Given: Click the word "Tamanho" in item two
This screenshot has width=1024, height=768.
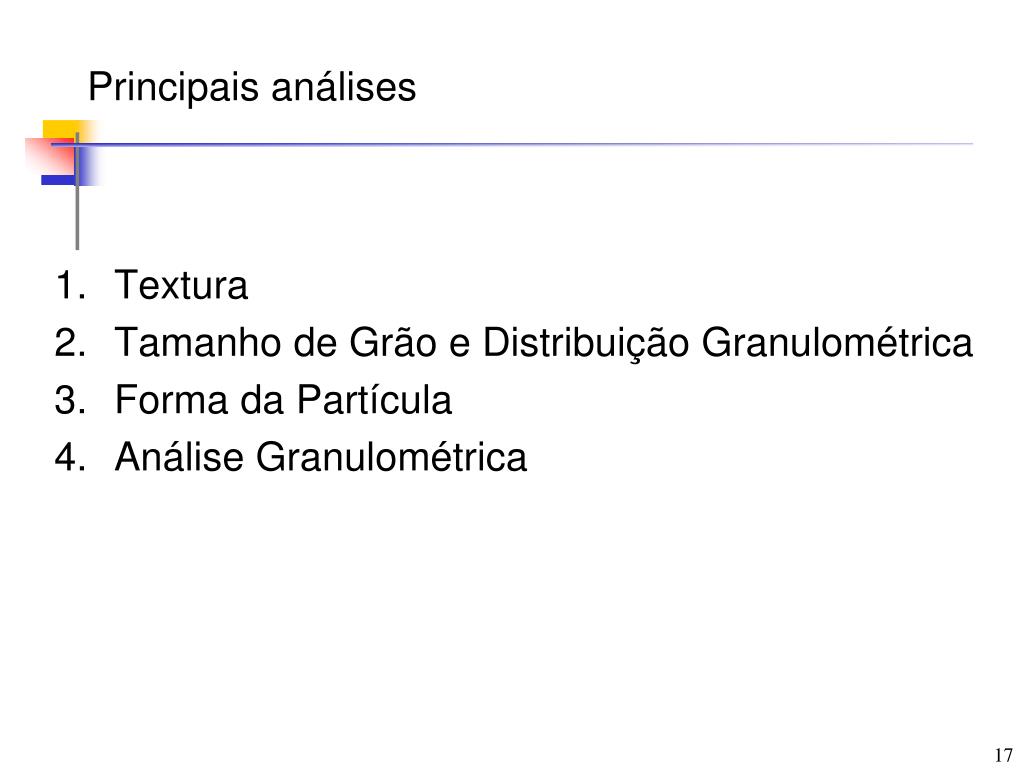Looking at the screenshot, I should [198, 342].
